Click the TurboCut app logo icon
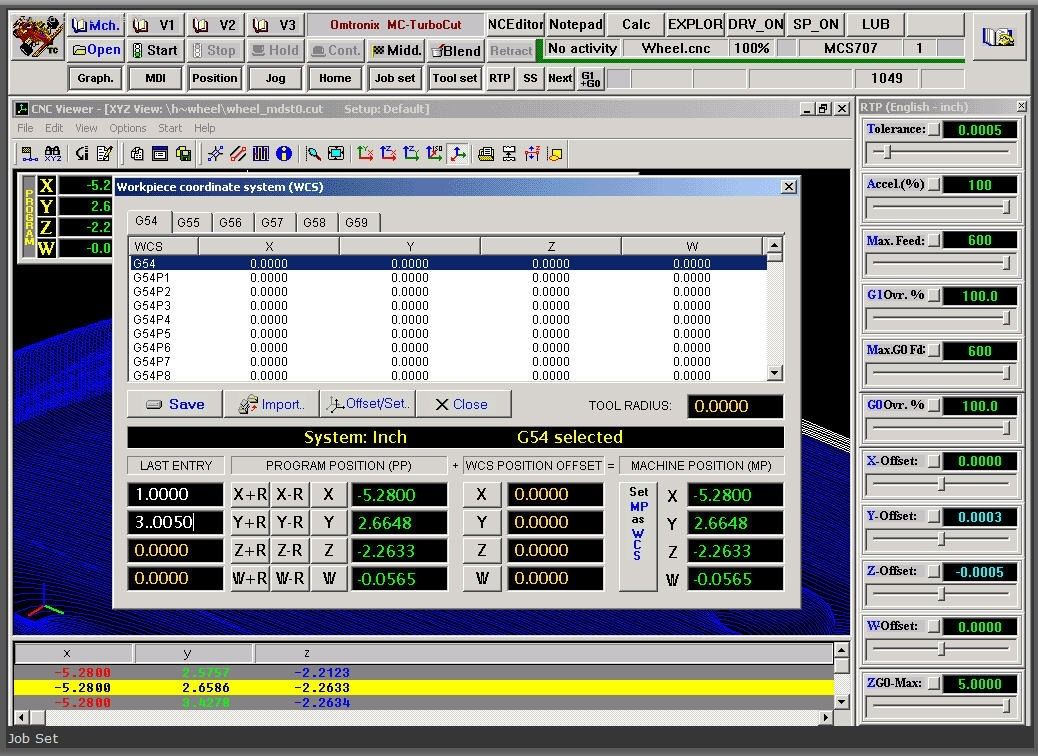 click(36, 37)
